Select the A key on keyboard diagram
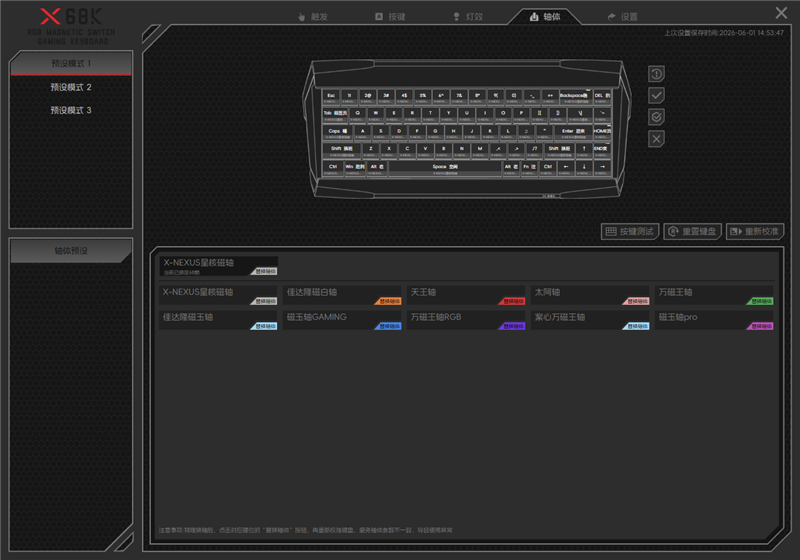This screenshot has height=560, width=800. point(362,133)
